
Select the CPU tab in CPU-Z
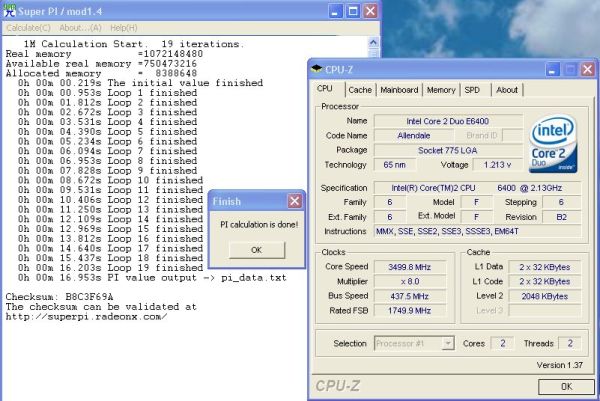(x=325, y=89)
